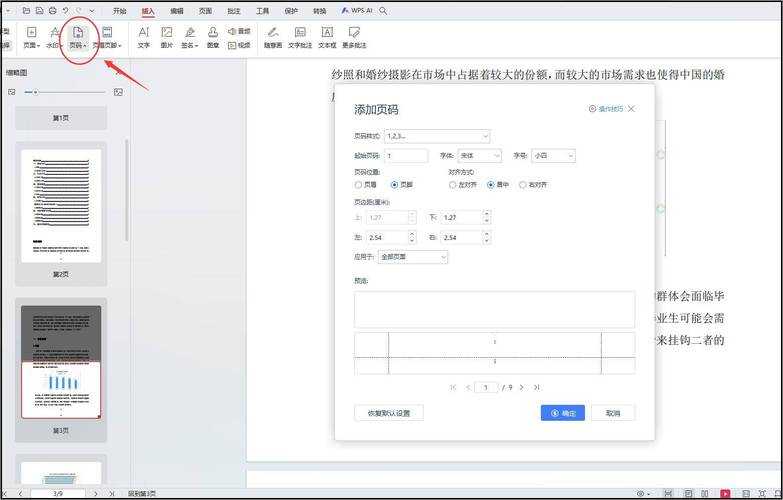Open the 页码样式 1,2,3 format dropdown
Image resolution: width=783 pixels, height=500 pixels.
click(x=437, y=136)
